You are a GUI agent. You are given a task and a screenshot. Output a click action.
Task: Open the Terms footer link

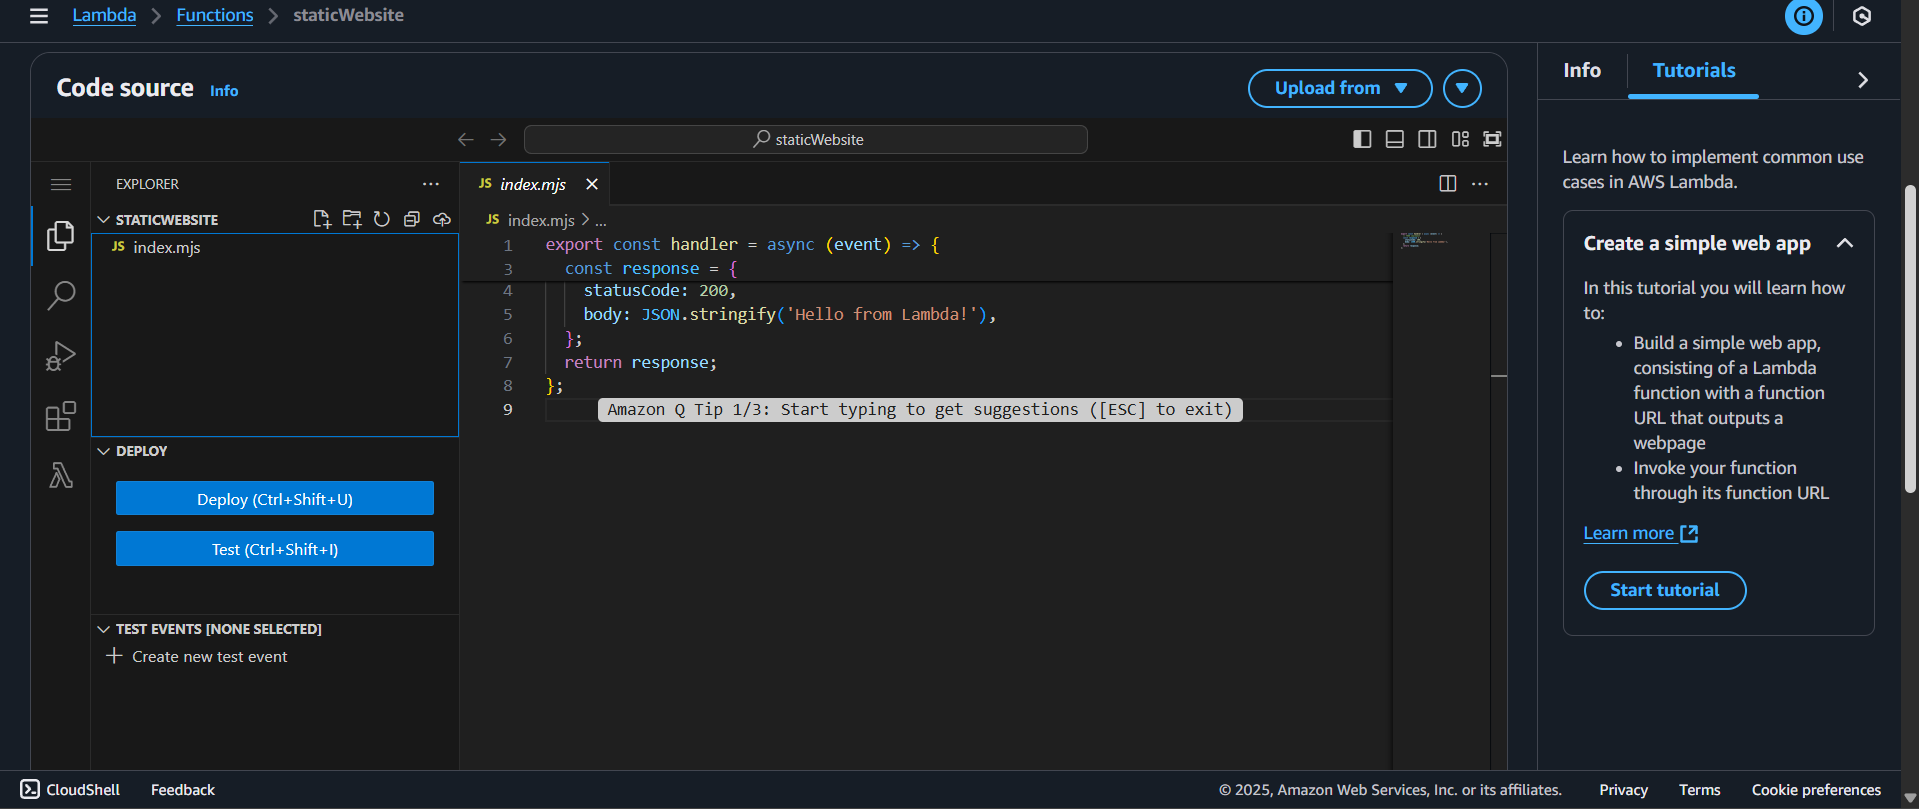[1699, 789]
